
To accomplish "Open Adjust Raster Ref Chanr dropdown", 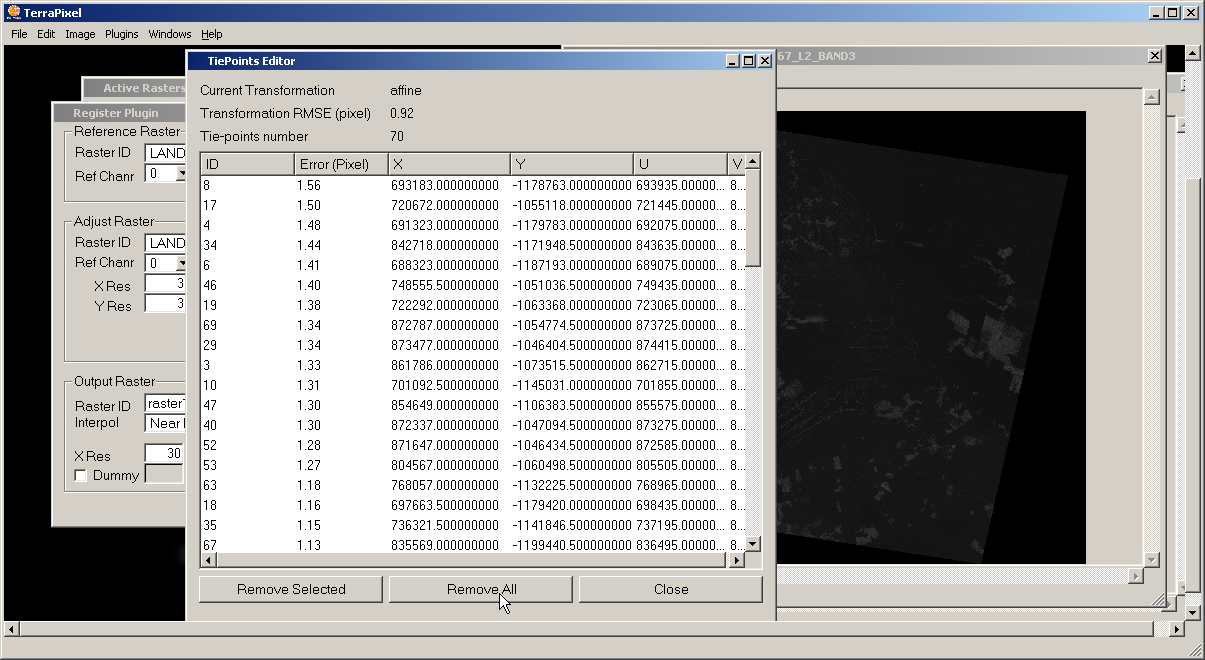I will tap(181, 264).
